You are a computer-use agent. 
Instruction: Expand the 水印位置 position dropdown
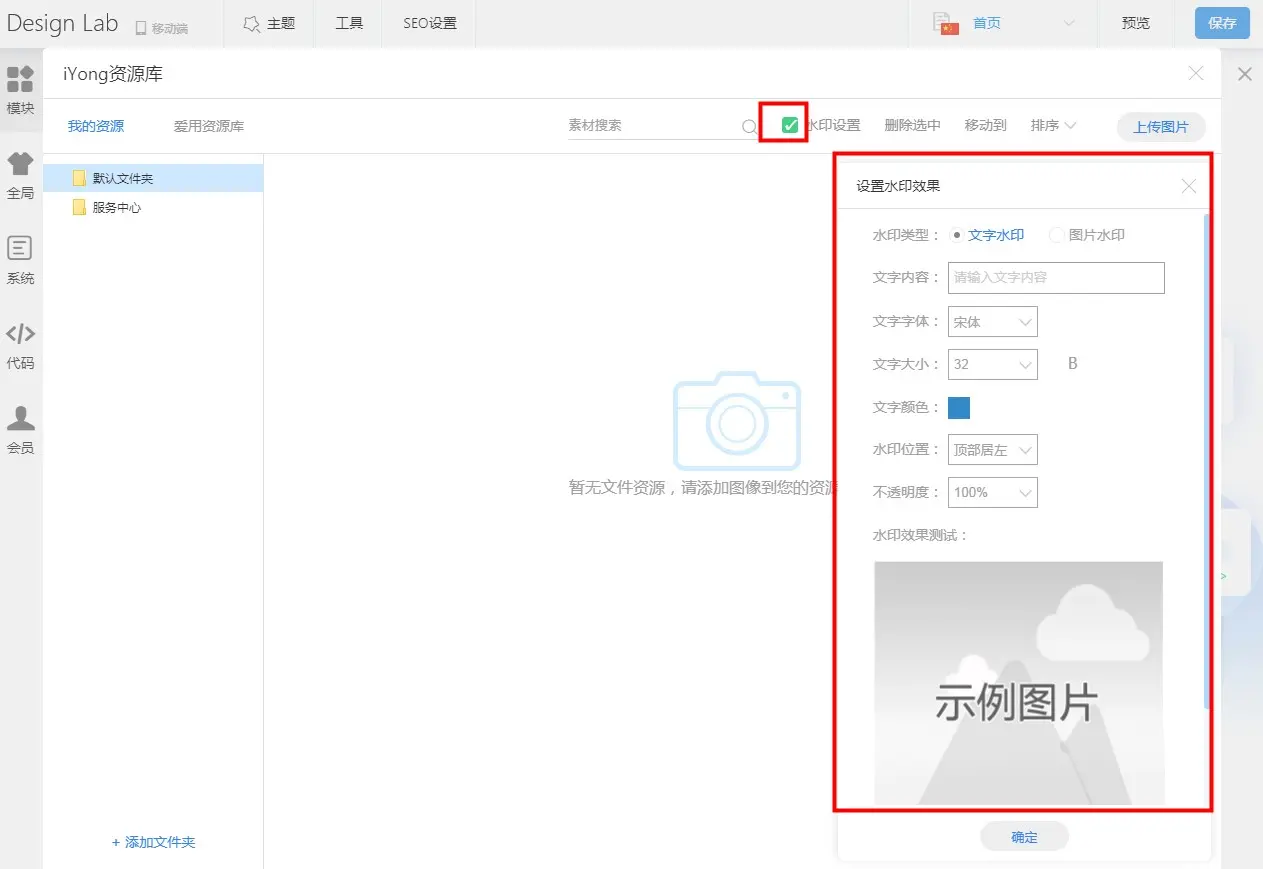pos(992,450)
